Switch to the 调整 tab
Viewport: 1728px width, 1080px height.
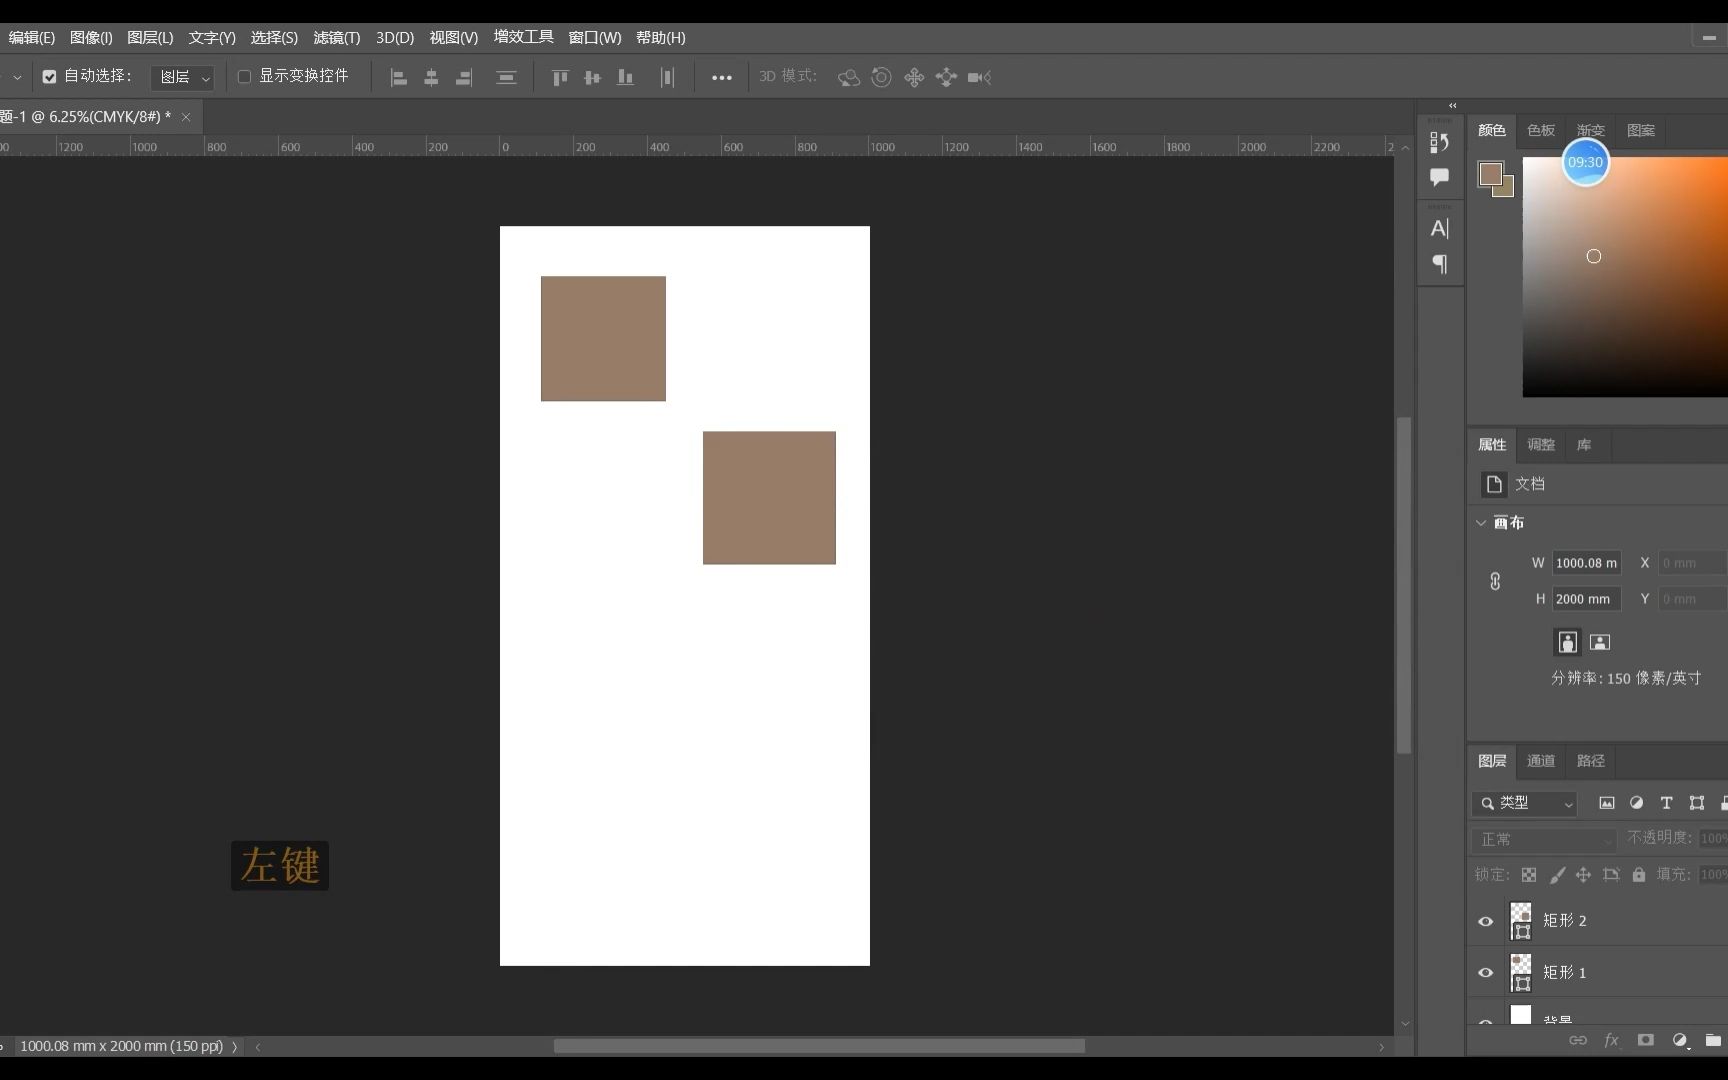tap(1541, 444)
